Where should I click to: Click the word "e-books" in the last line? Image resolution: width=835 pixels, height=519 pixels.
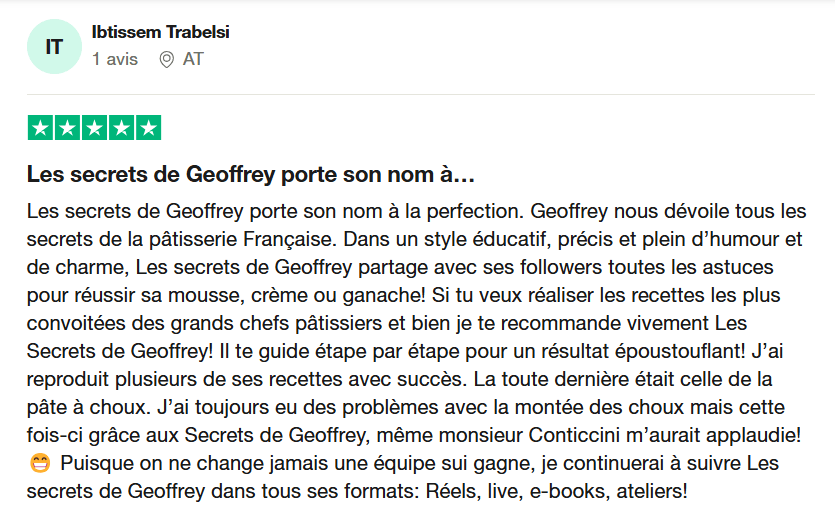coord(569,491)
